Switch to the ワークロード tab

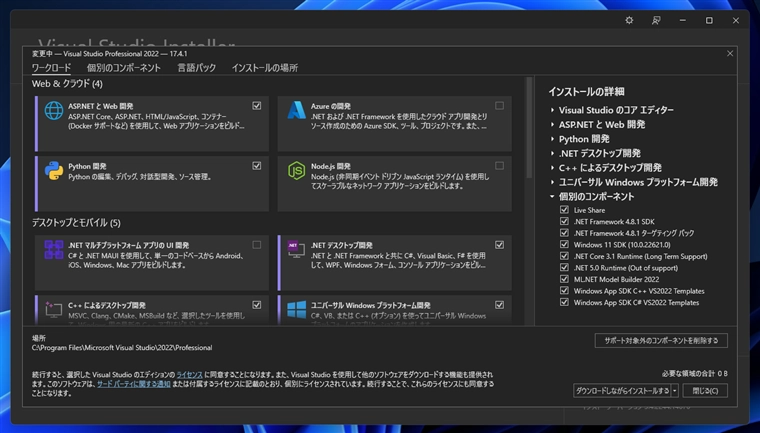click(51, 68)
